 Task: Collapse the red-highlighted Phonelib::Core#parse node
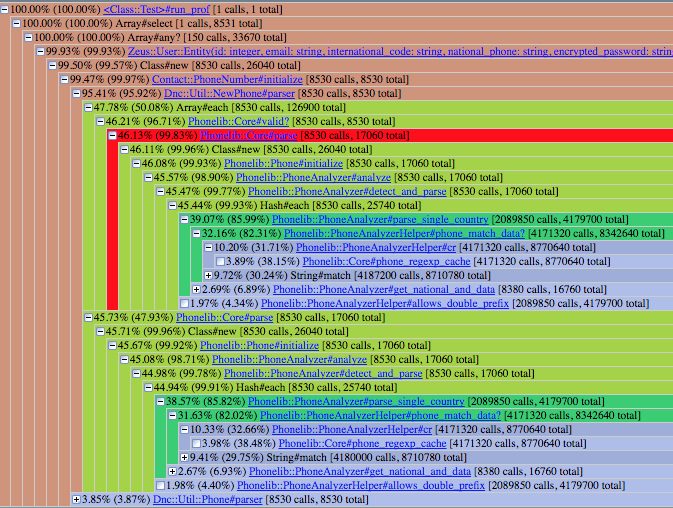(x=112, y=136)
